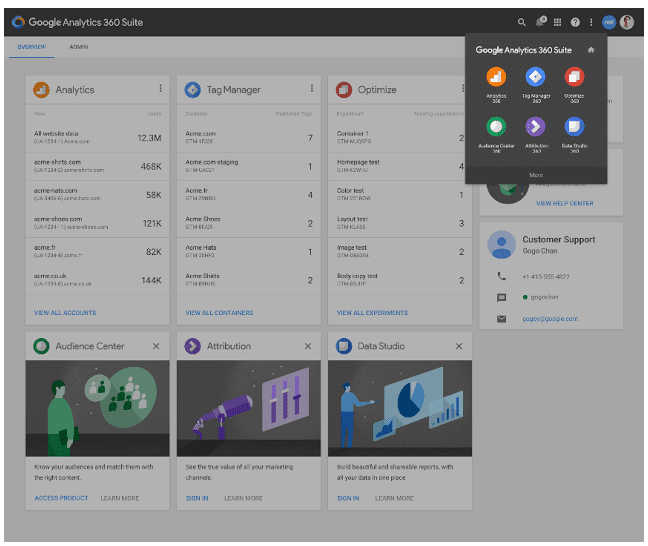
Task: Click the View All Accounts link
Action: tap(65, 313)
